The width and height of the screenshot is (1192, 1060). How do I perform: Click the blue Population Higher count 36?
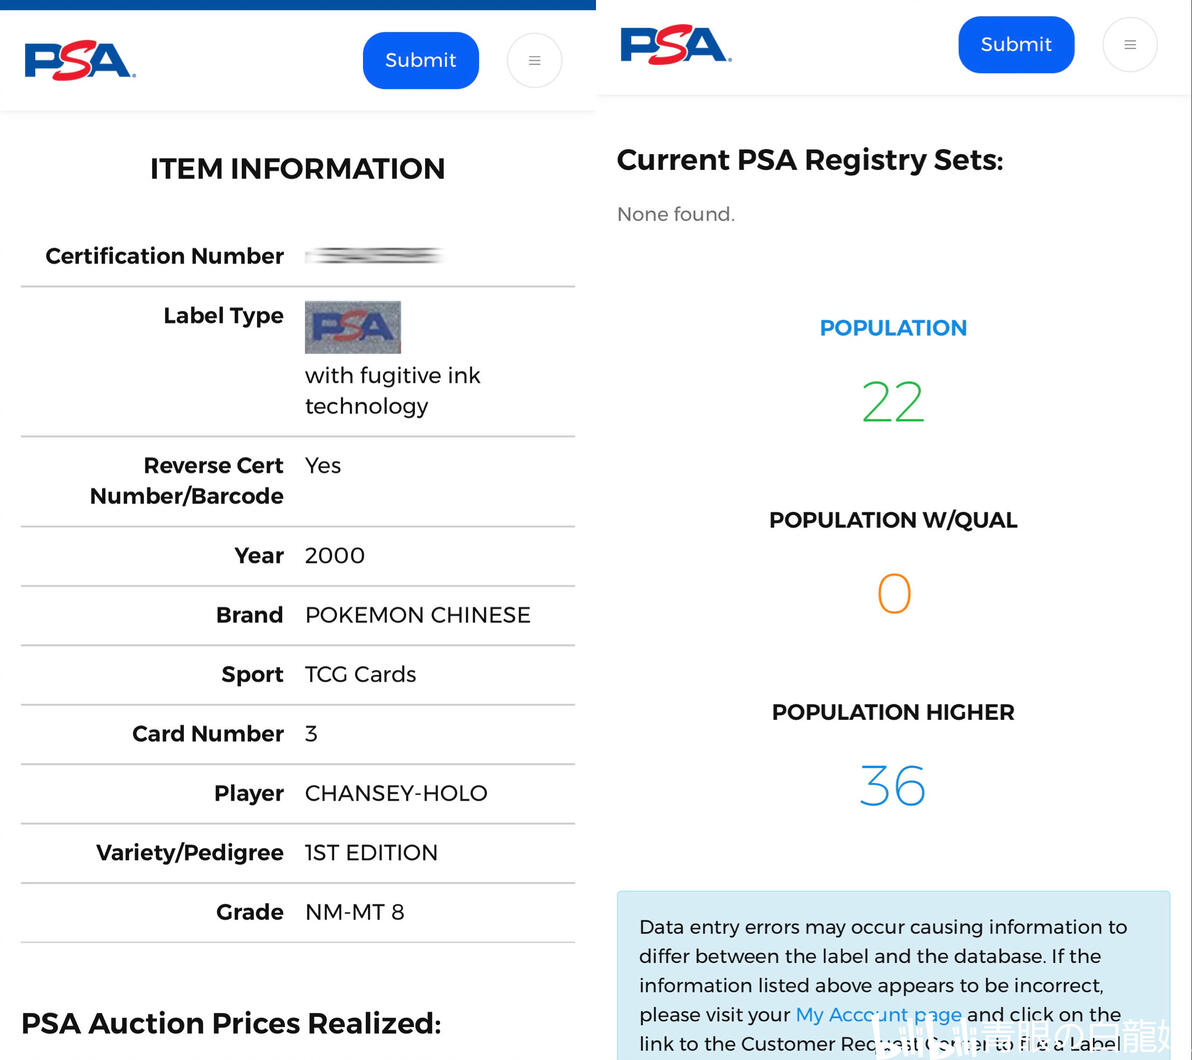pos(893,786)
